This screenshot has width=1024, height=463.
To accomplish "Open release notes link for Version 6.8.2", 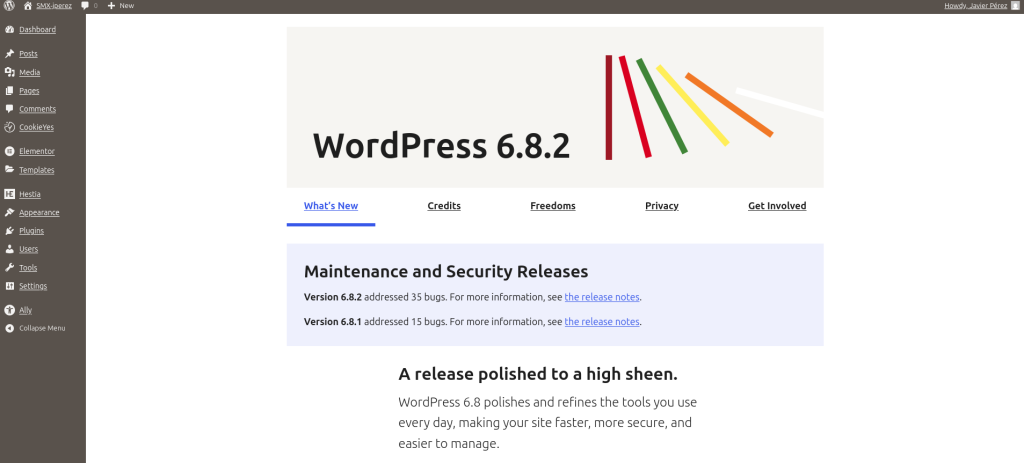I will pos(602,297).
